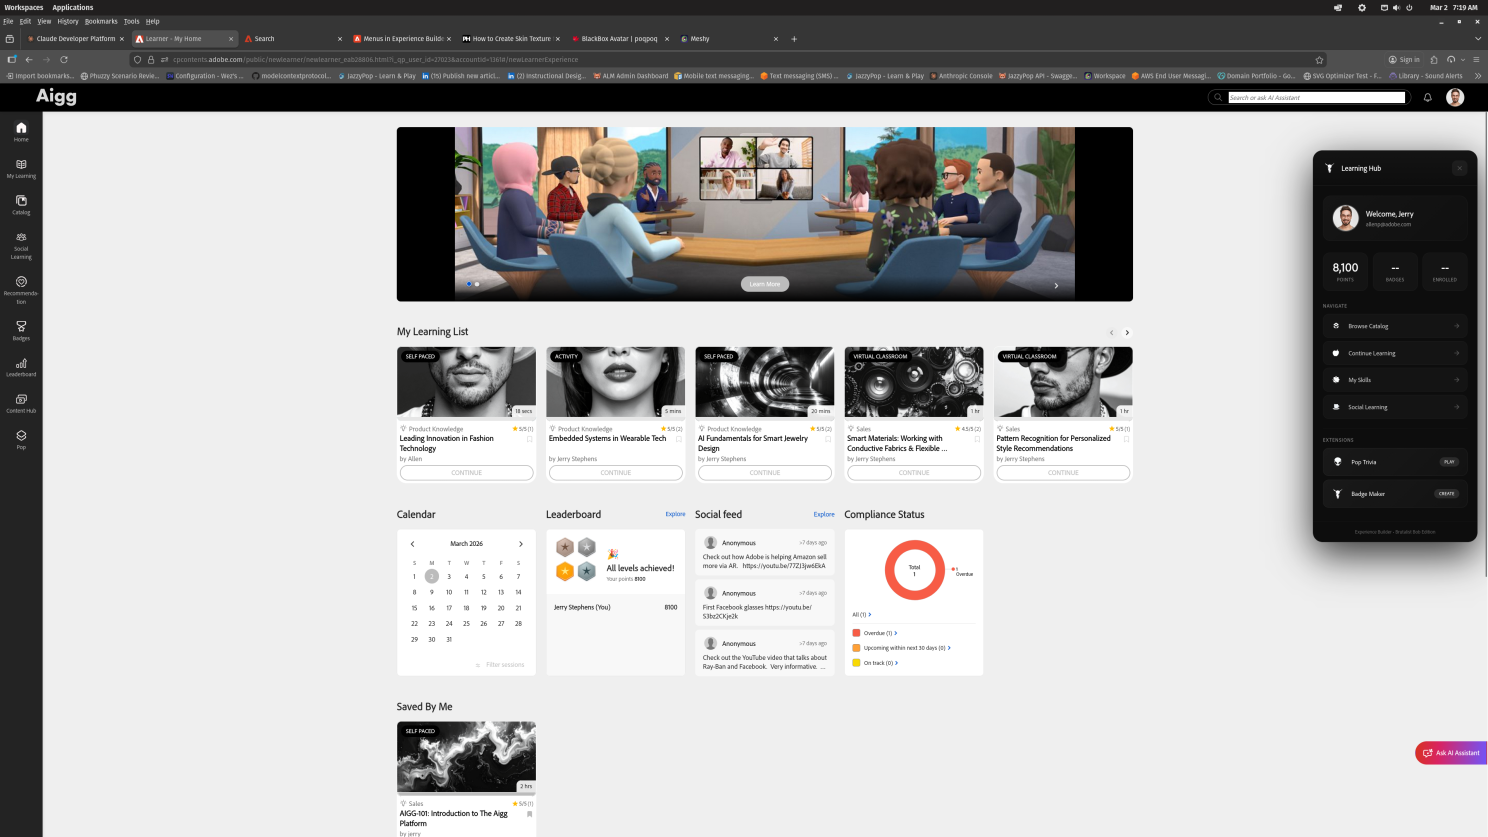Open My Learning in the left sidebar
Viewport: 1488px width, 837px height.
coord(21,168)
